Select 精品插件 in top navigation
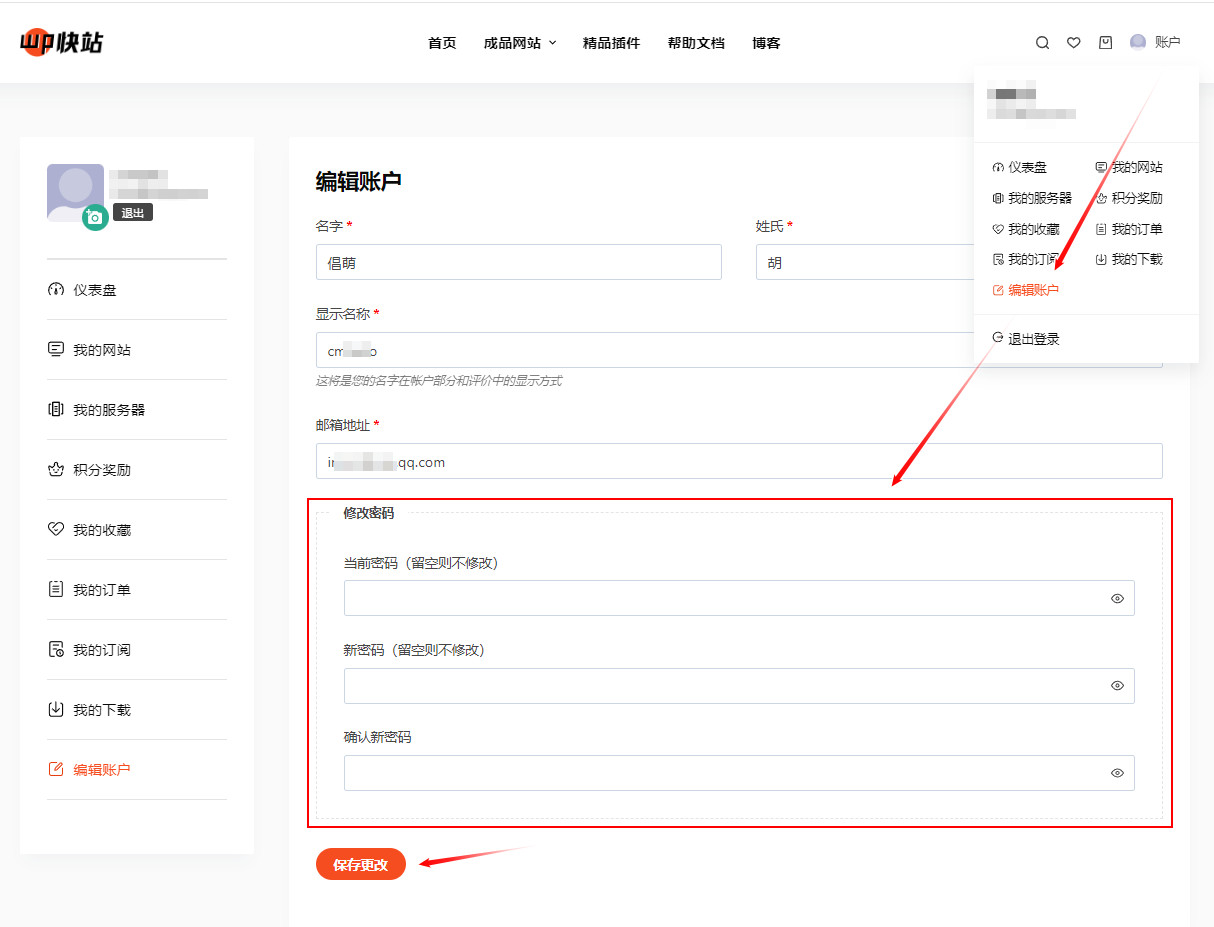This screenshot has height=927, width=1214. (611, 43)
